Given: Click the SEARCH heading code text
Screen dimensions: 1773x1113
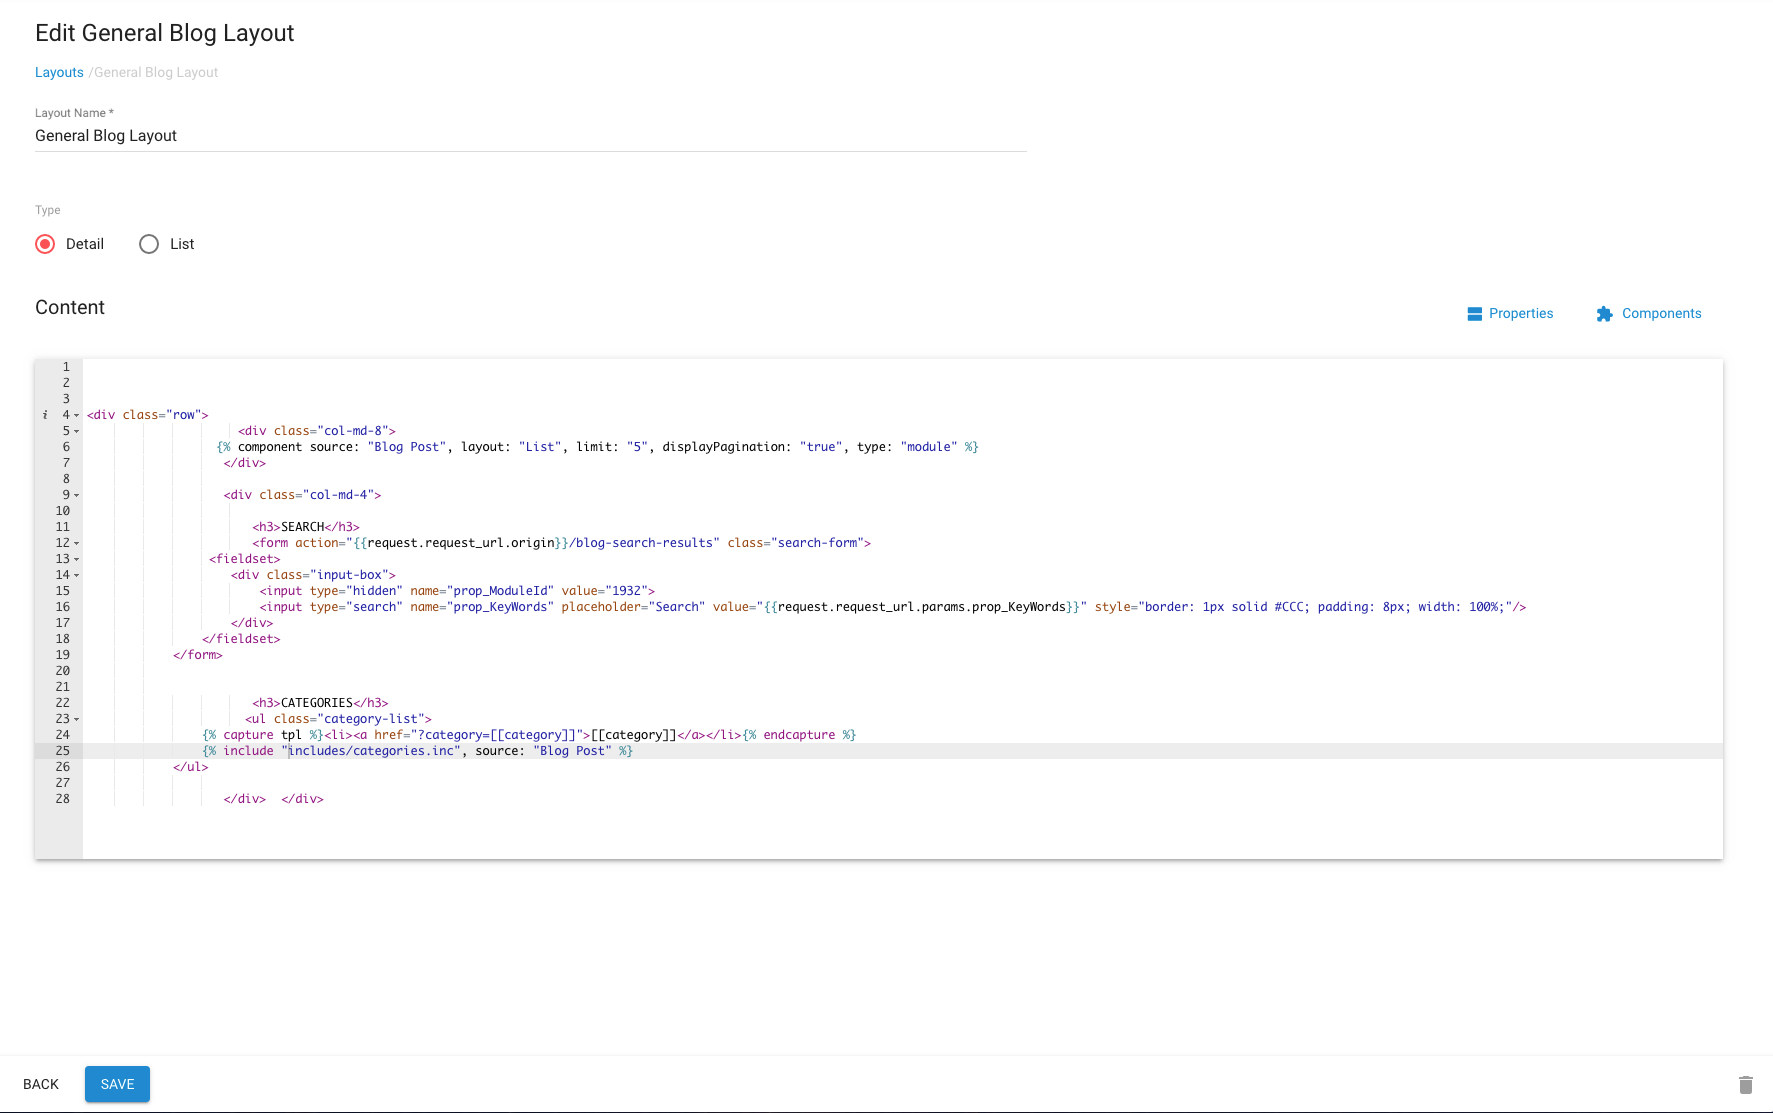Looking at the screenshot, I should point(302,527).
